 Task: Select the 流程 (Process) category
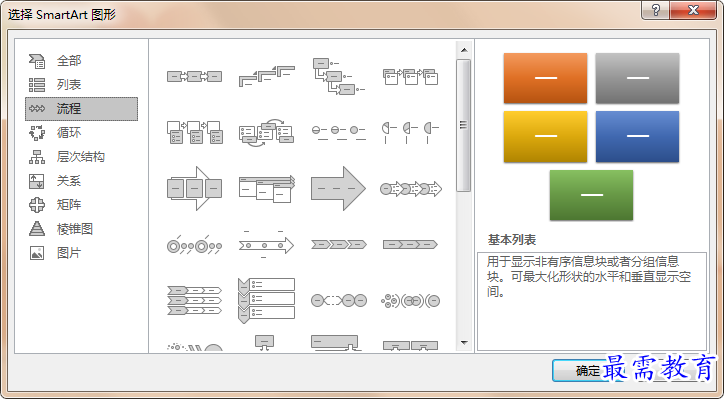pos(81,109)
